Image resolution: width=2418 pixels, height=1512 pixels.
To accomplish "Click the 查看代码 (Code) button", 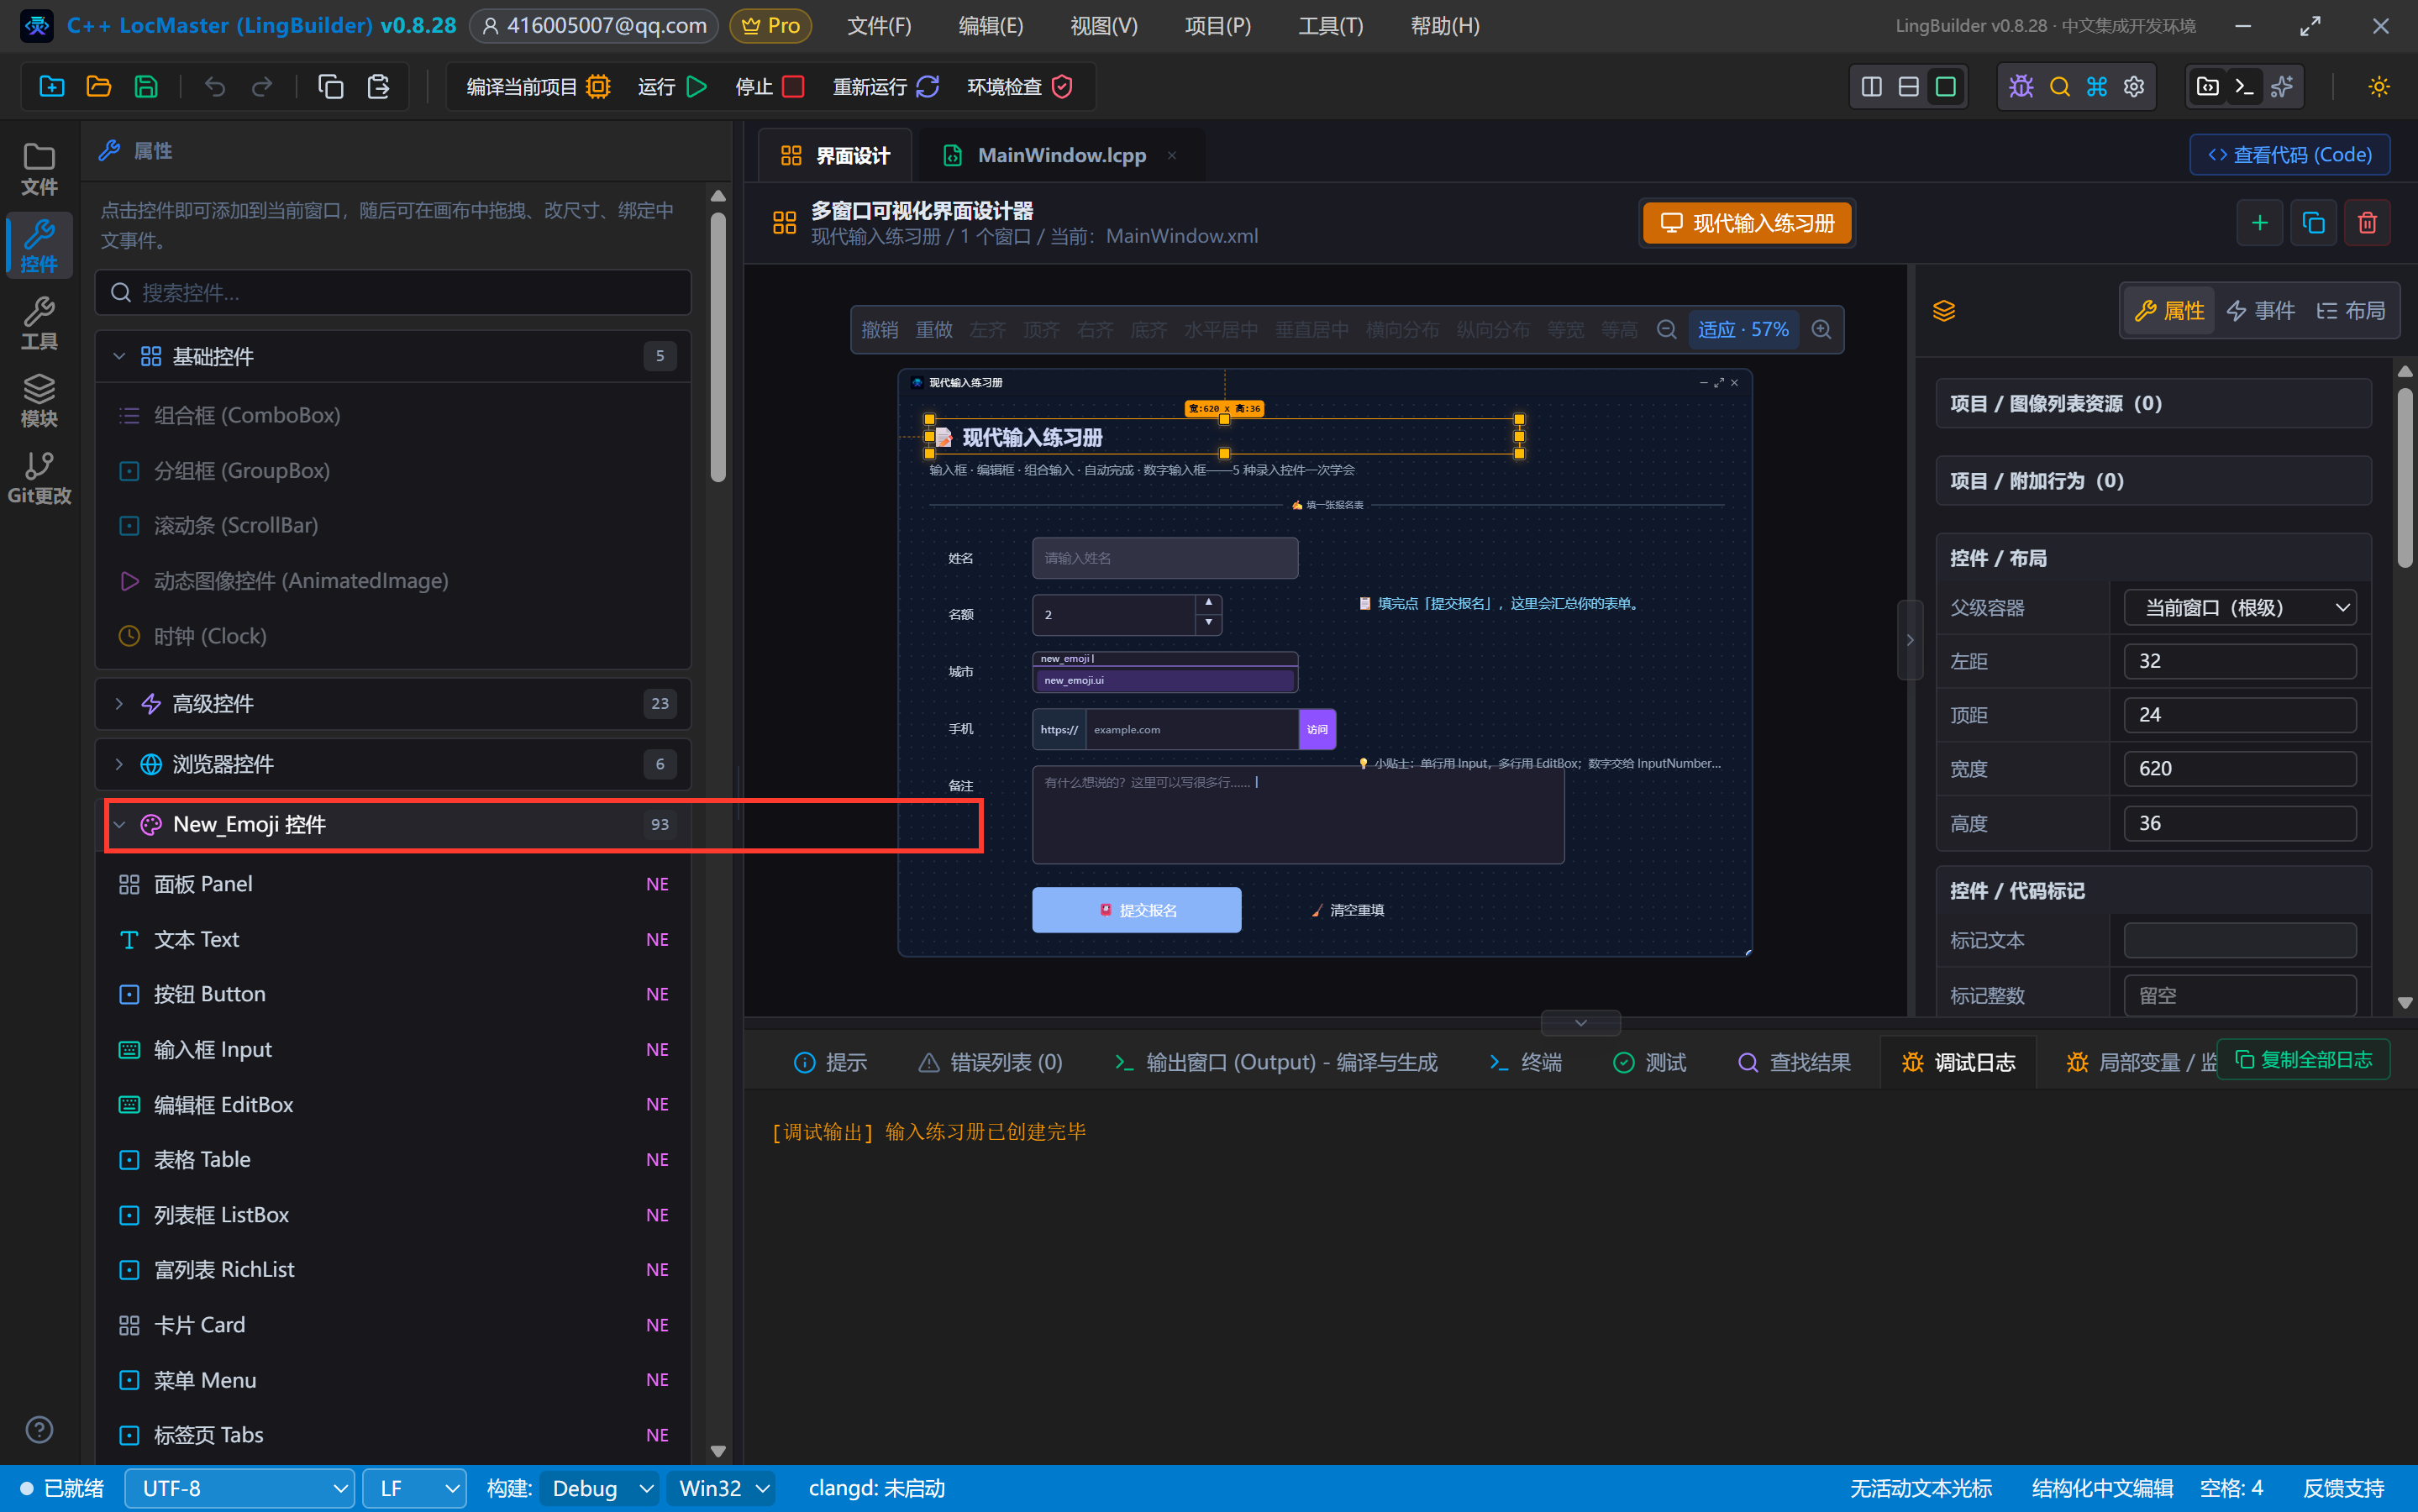I will click(2289, 155).
